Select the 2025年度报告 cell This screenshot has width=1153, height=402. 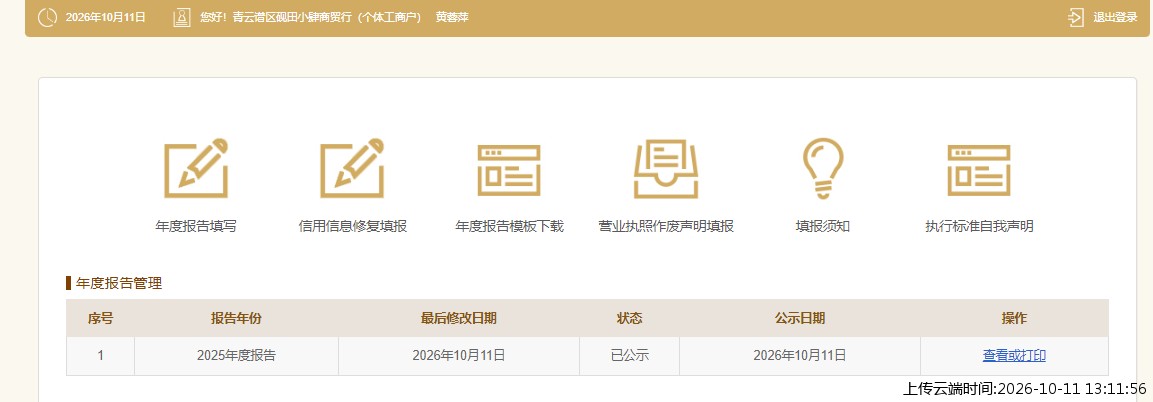(236, 356)
